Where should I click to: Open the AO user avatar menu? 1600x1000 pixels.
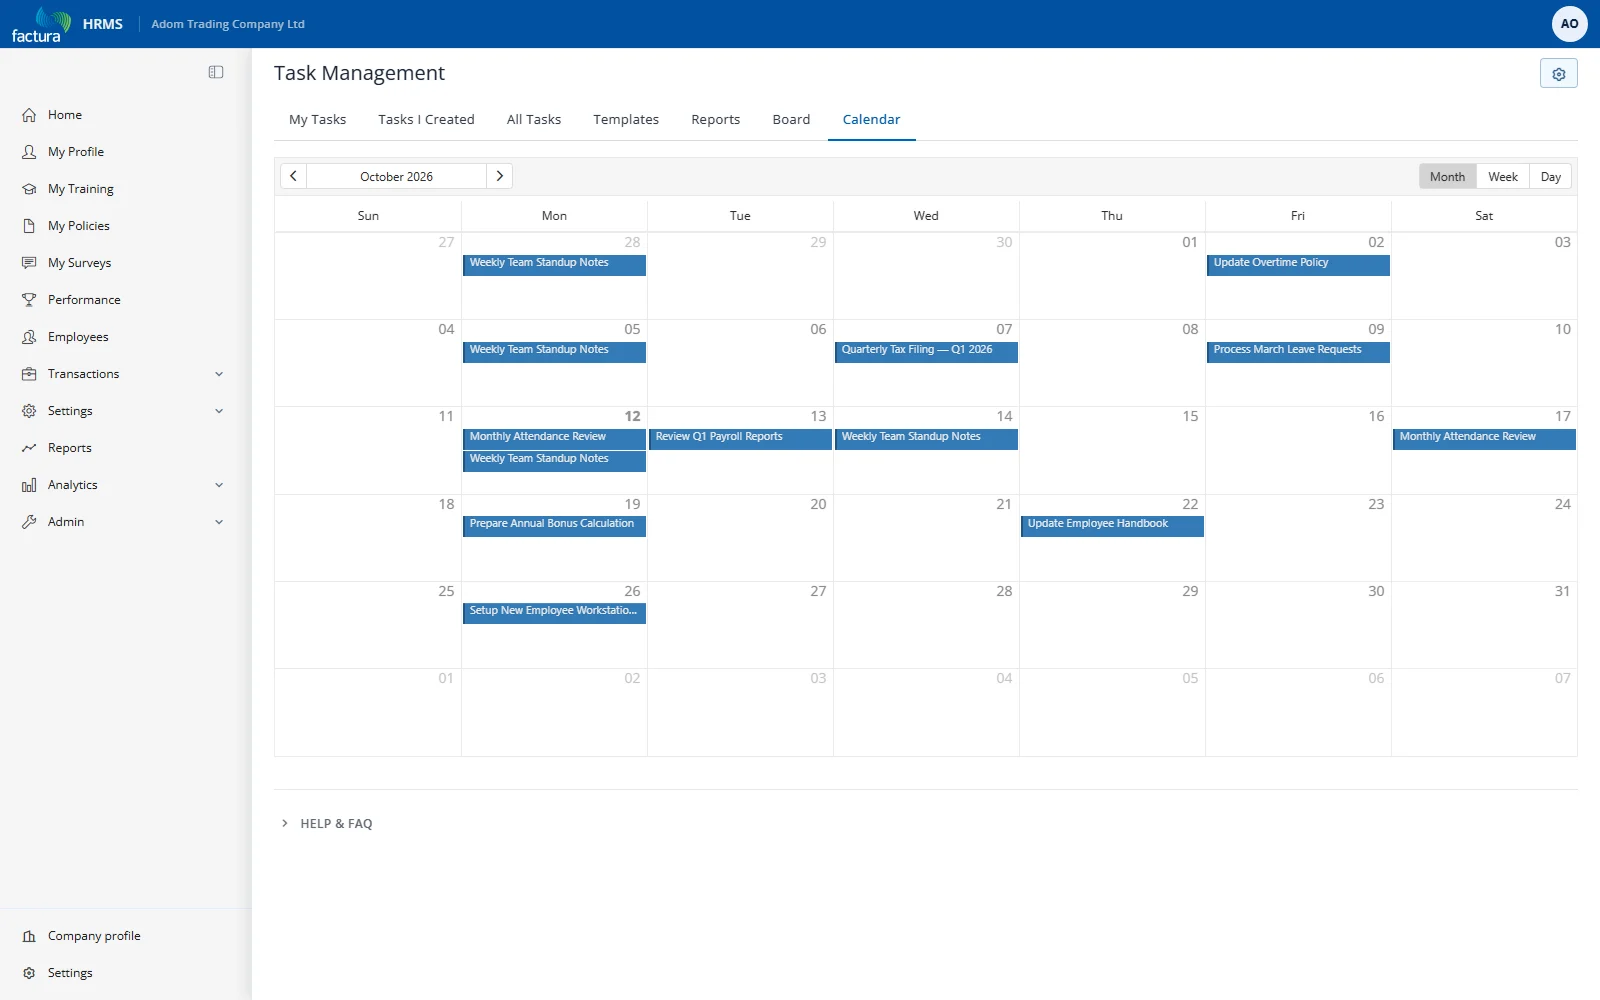[1569, 24]
